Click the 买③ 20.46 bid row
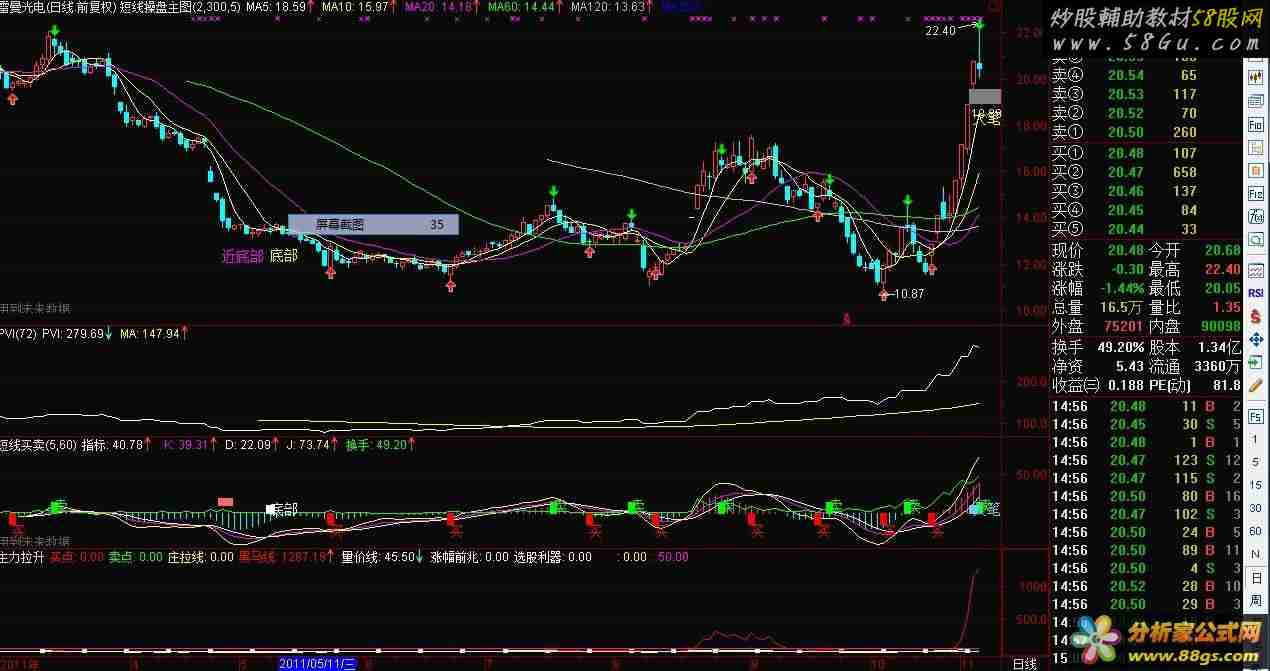The height and width of the screenshot is (671, 1270). click(1143, 191)
